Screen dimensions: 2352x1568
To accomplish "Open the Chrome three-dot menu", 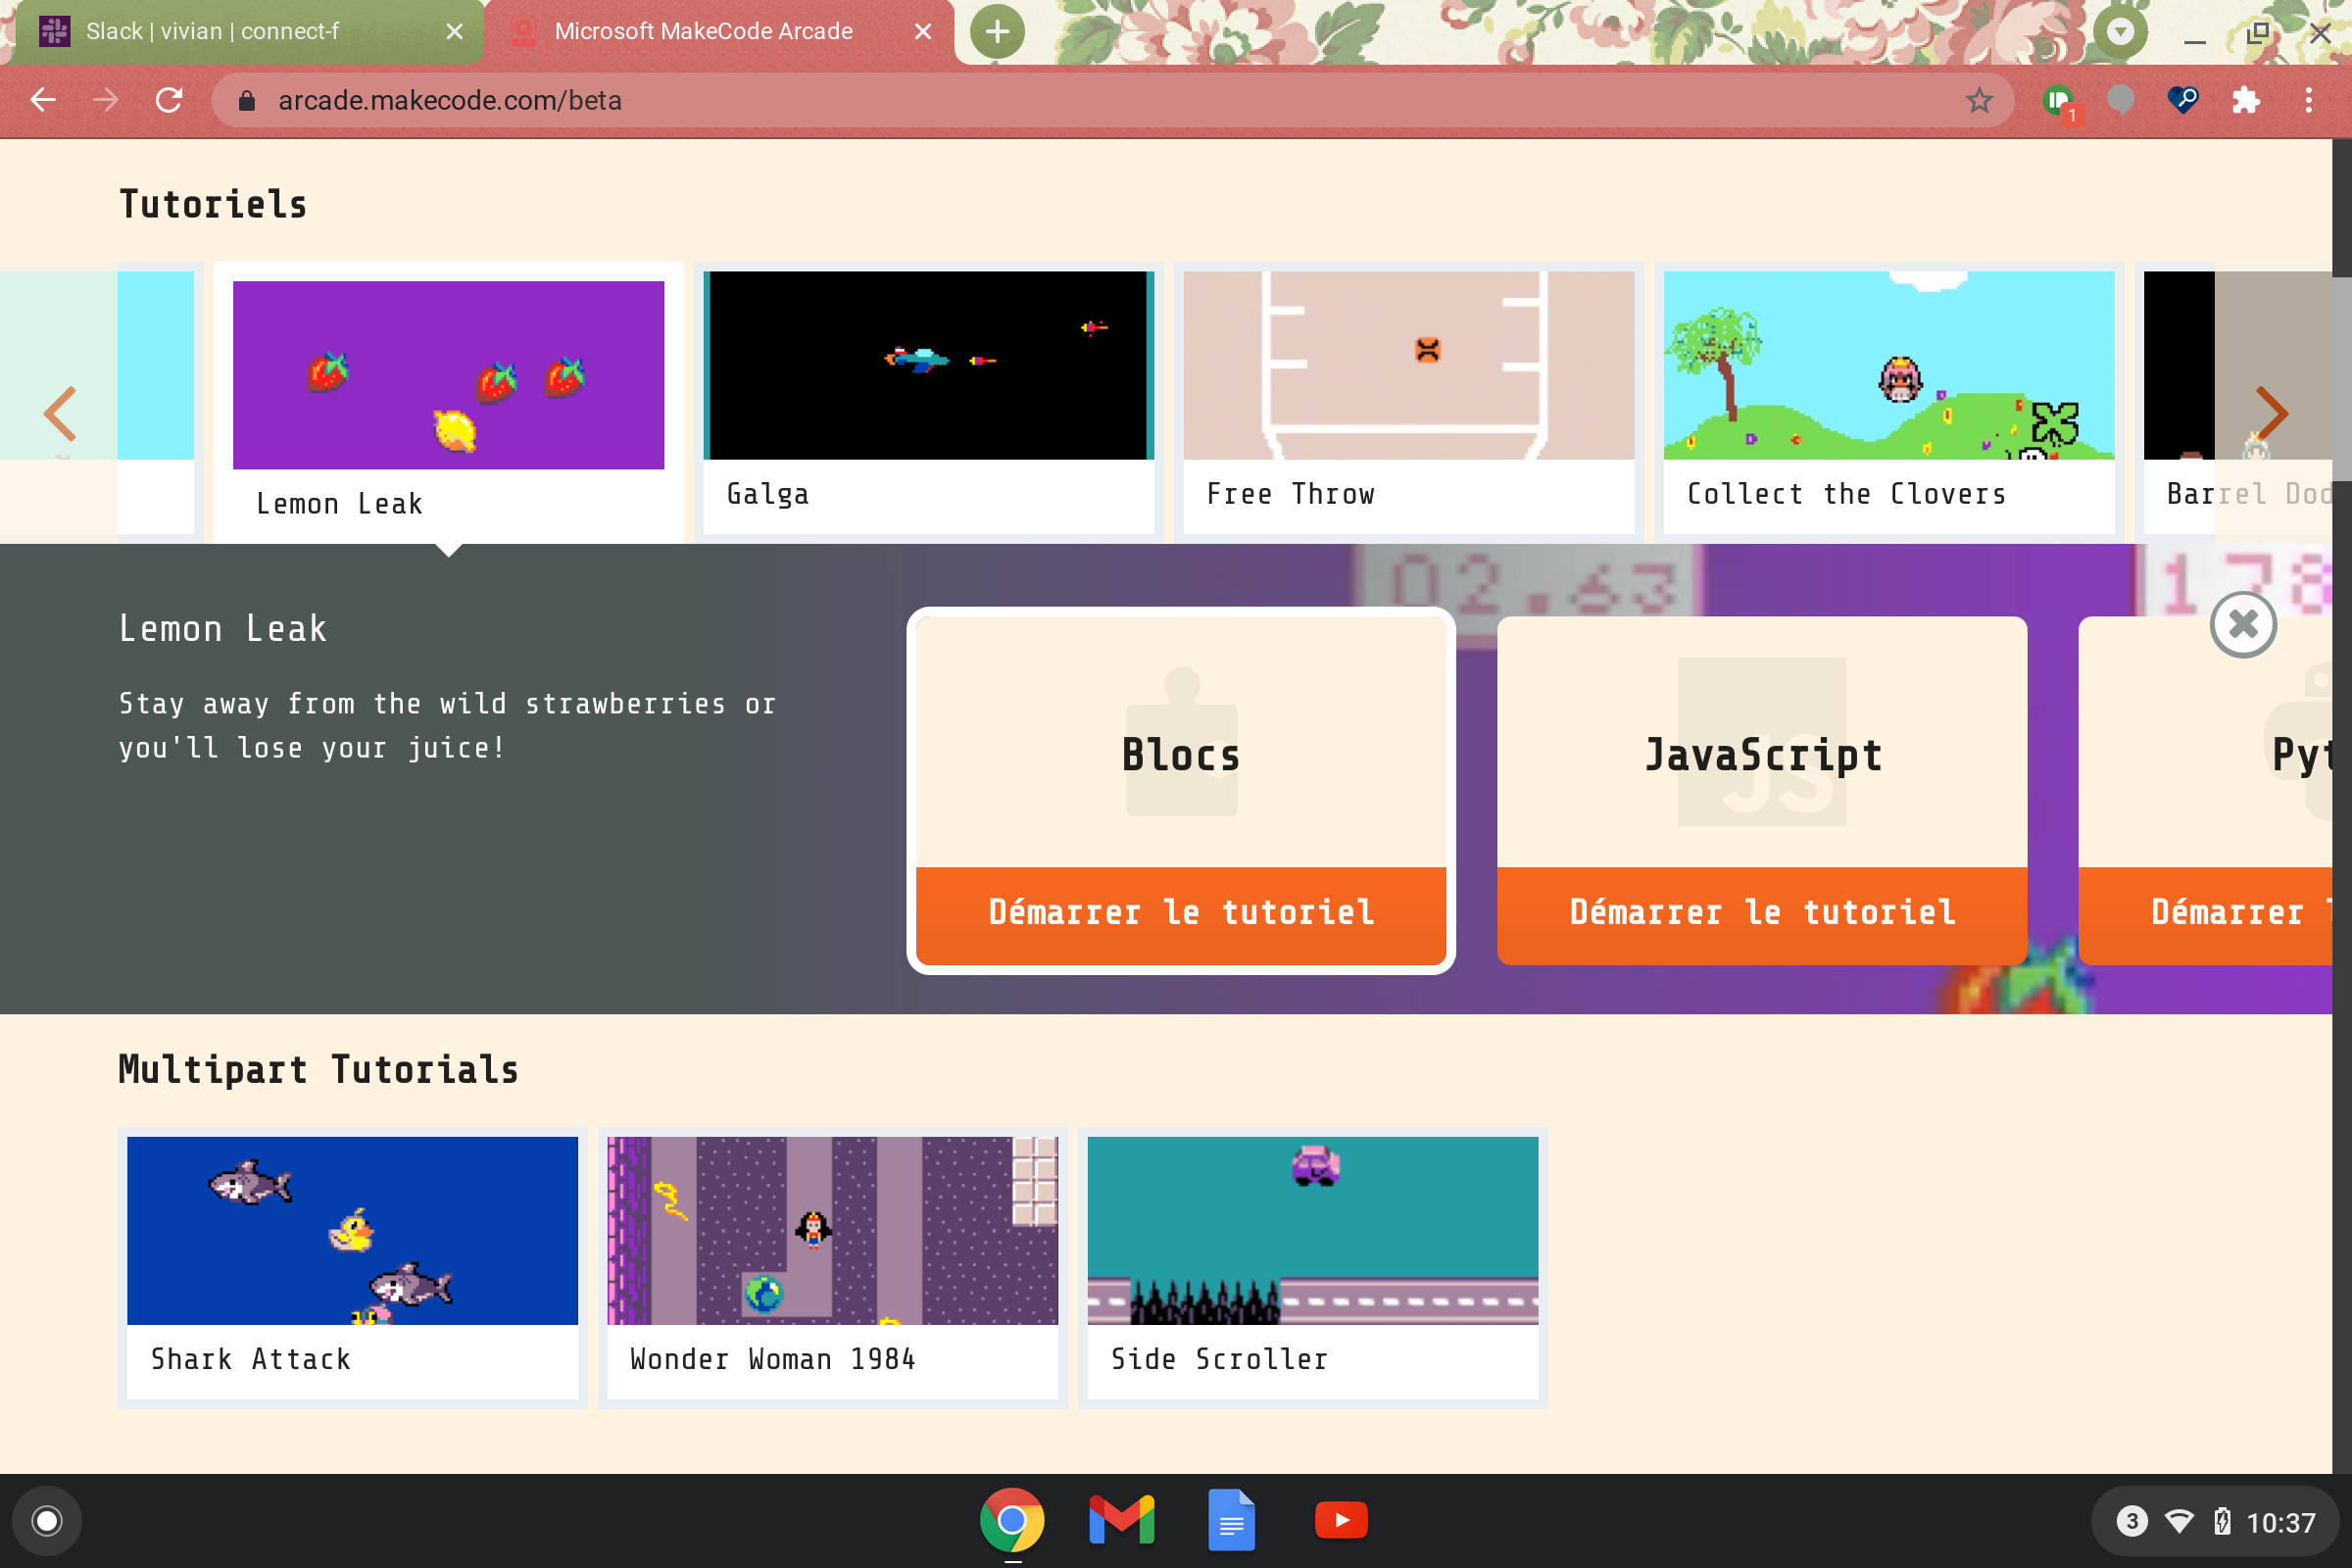I will click(2309, 100).
